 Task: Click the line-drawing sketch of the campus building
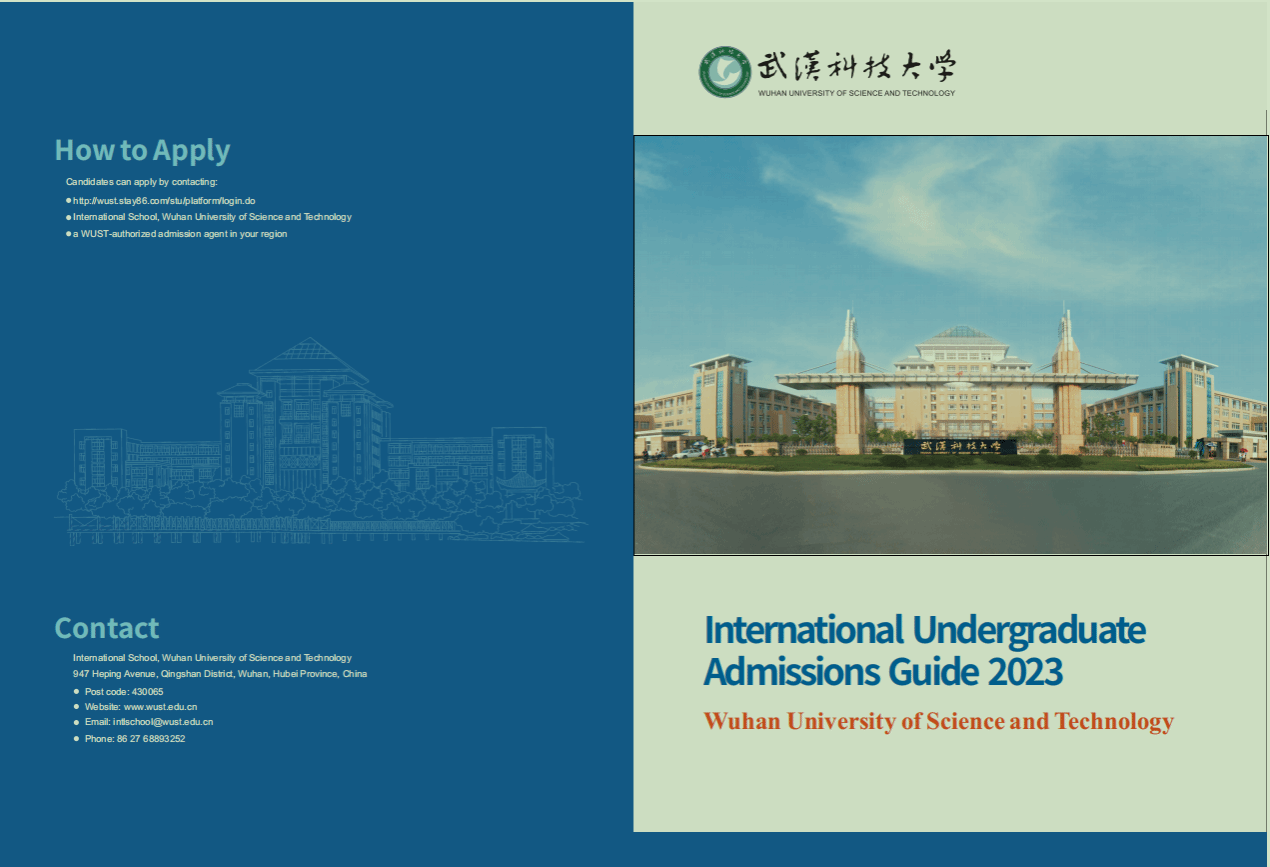pos(320,445)
